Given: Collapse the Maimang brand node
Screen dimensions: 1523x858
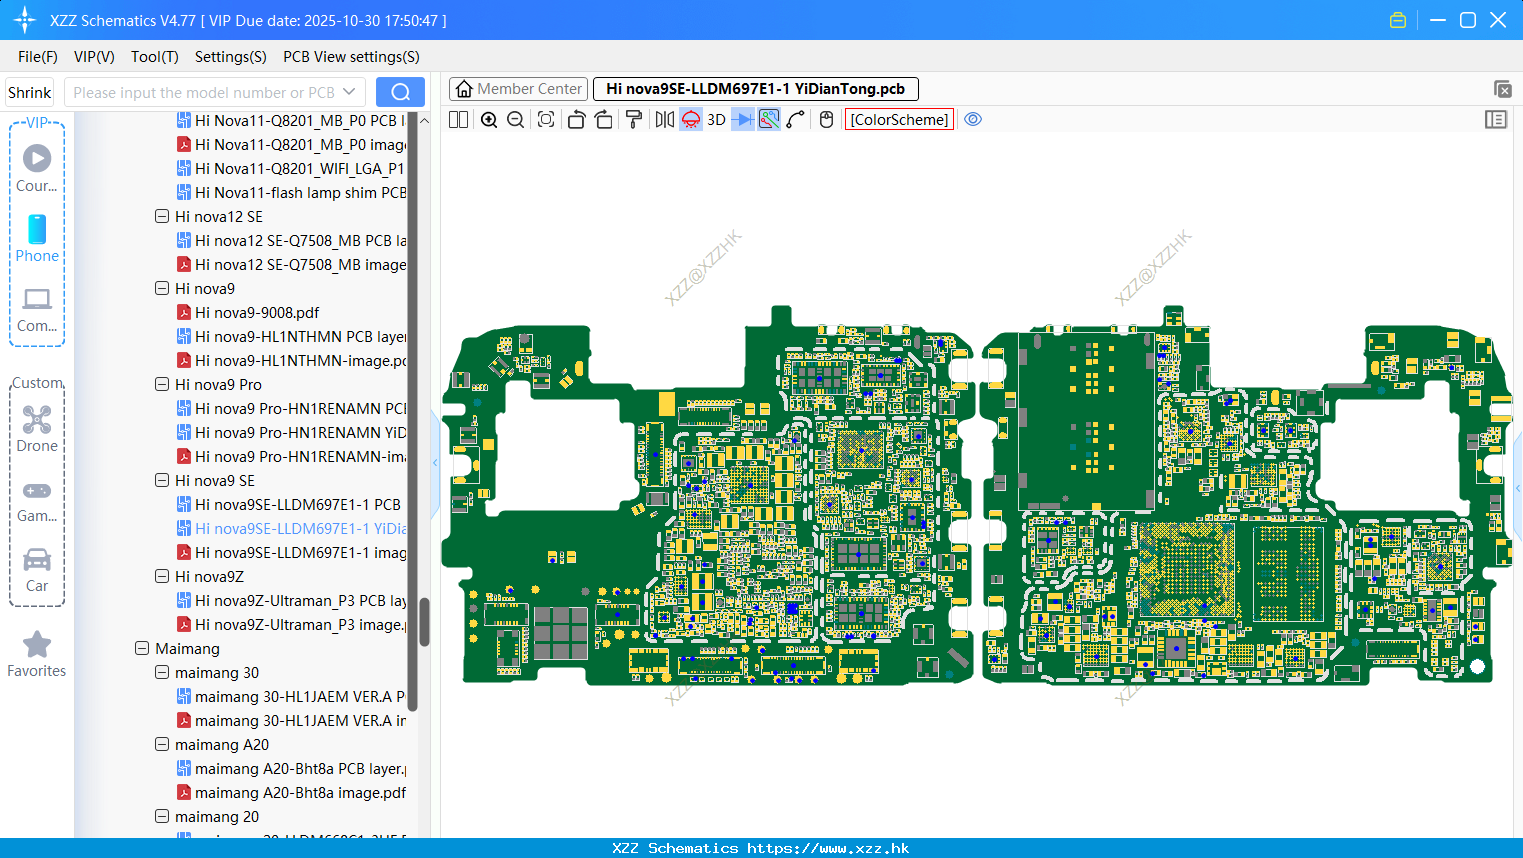Looking at the screenshot, I should (x=142, y=648).
